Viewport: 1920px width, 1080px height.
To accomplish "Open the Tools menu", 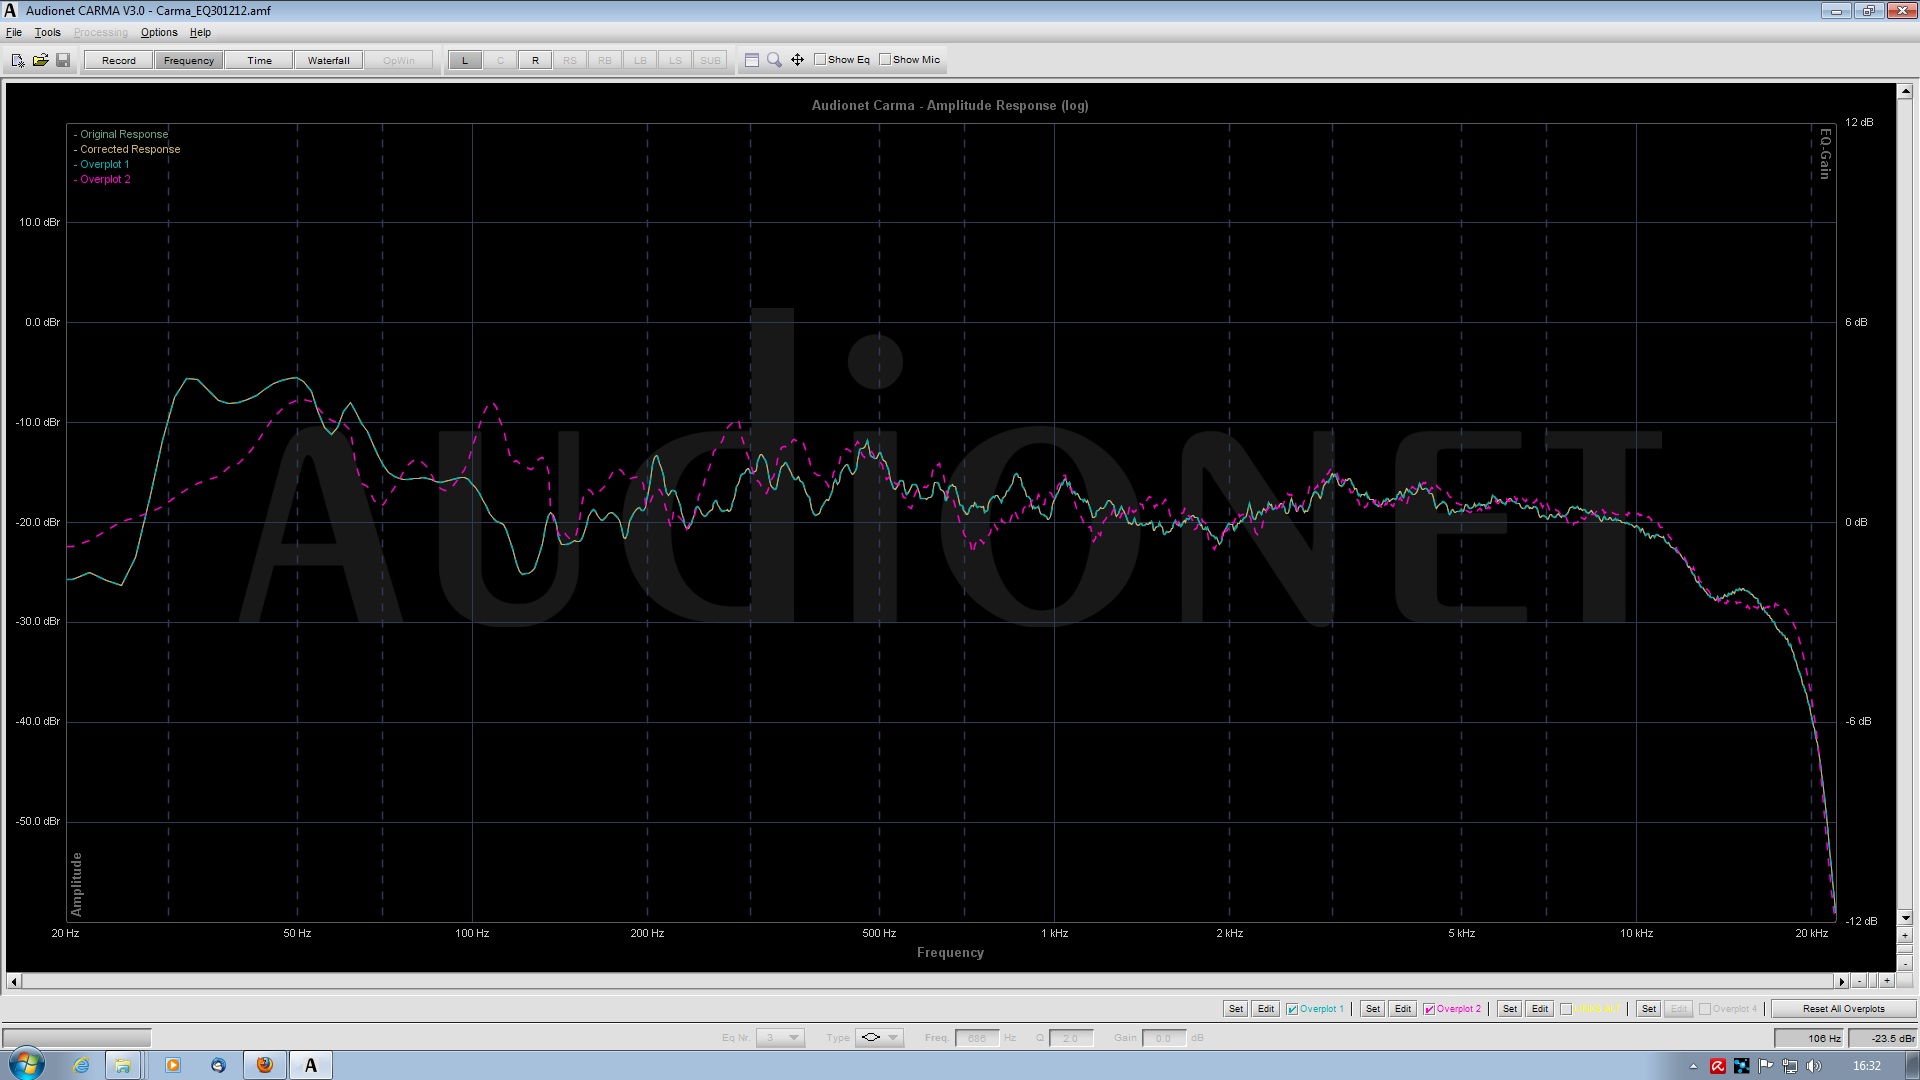I will [x=47, y=32].
